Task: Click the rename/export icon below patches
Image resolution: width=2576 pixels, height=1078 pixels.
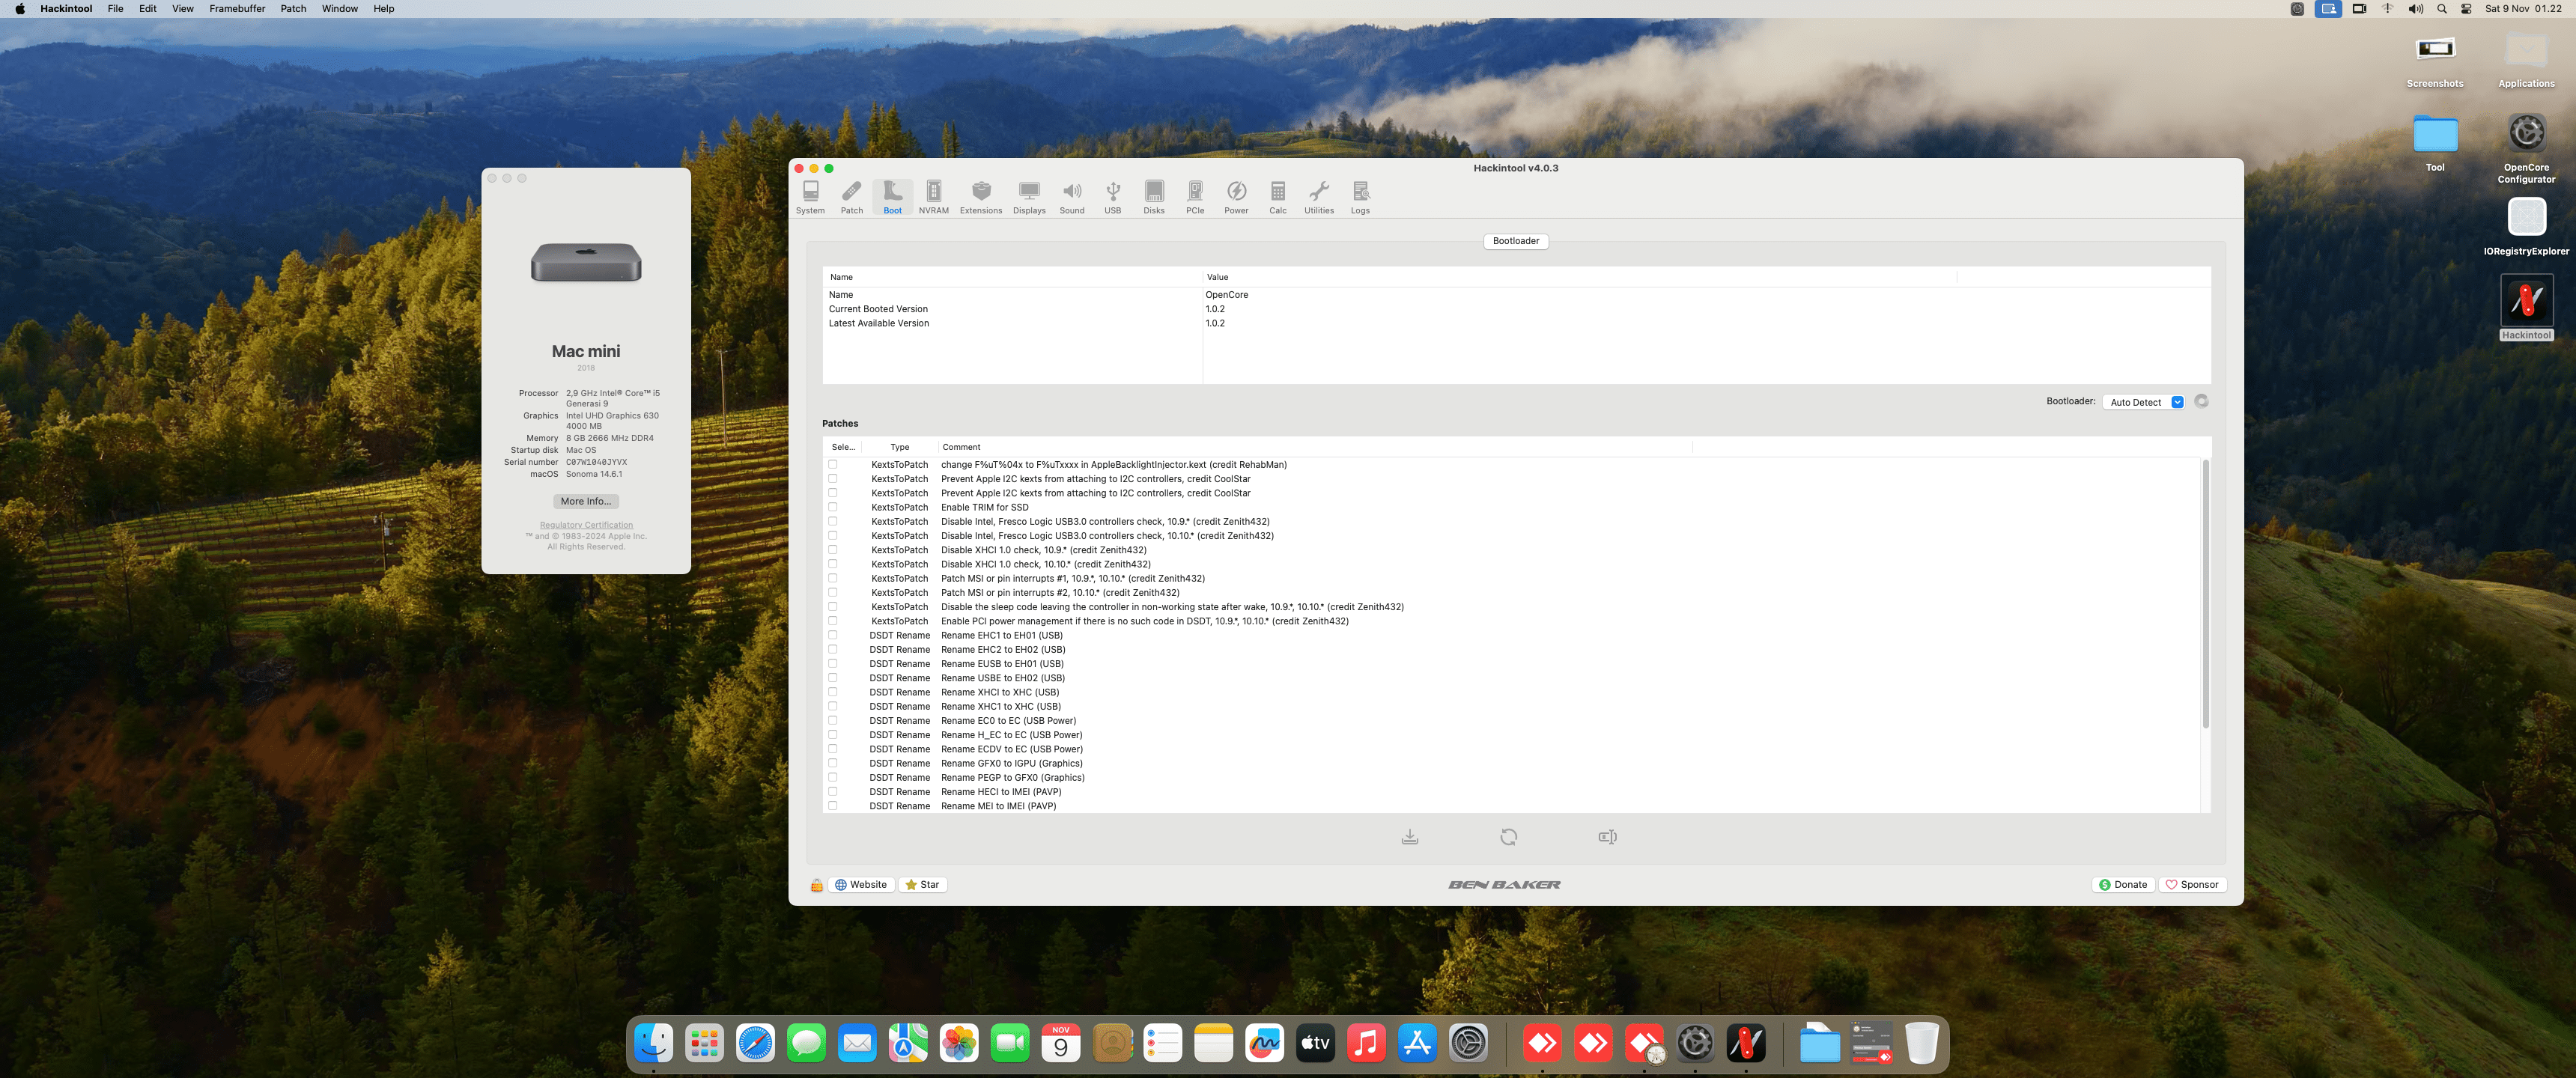Action: click(x=1607, y=837)
